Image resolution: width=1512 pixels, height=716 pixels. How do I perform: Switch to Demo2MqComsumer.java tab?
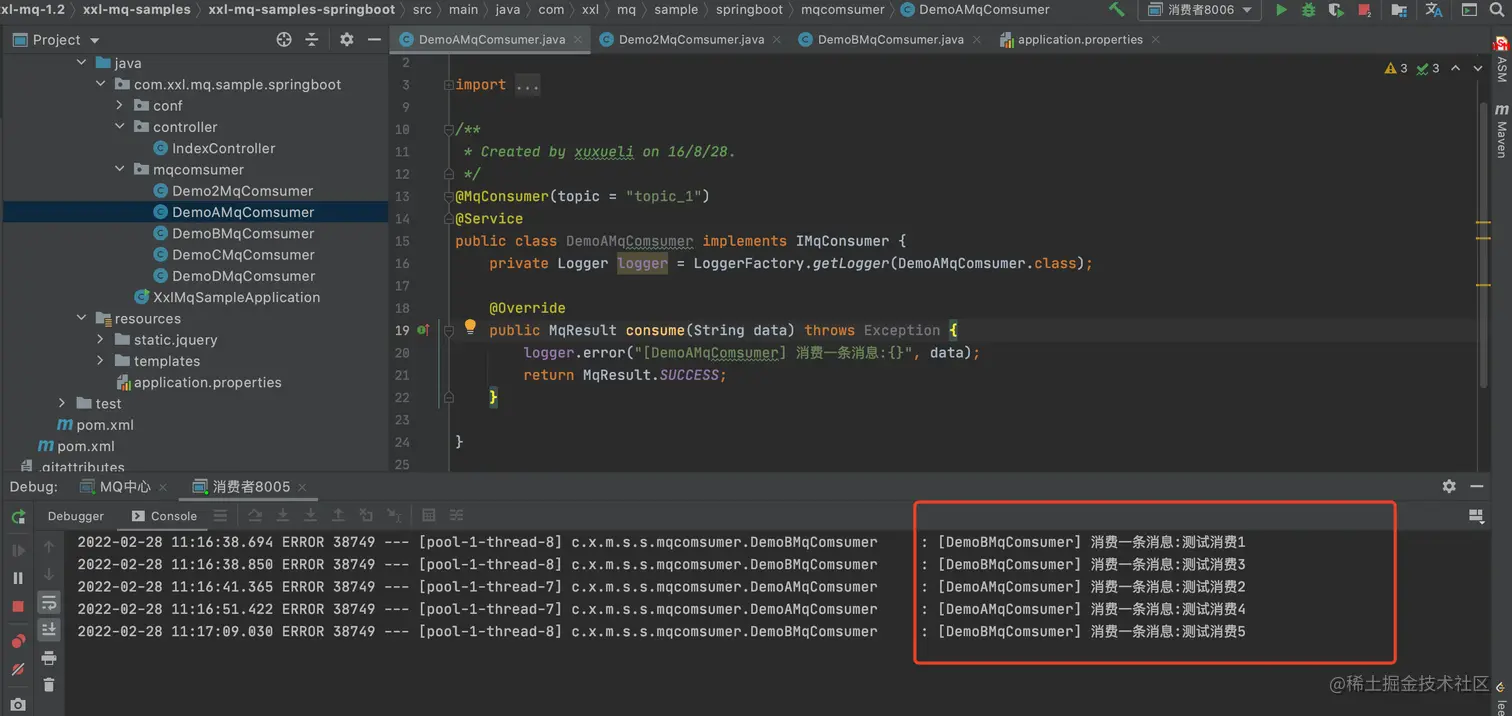click(691, 40)
